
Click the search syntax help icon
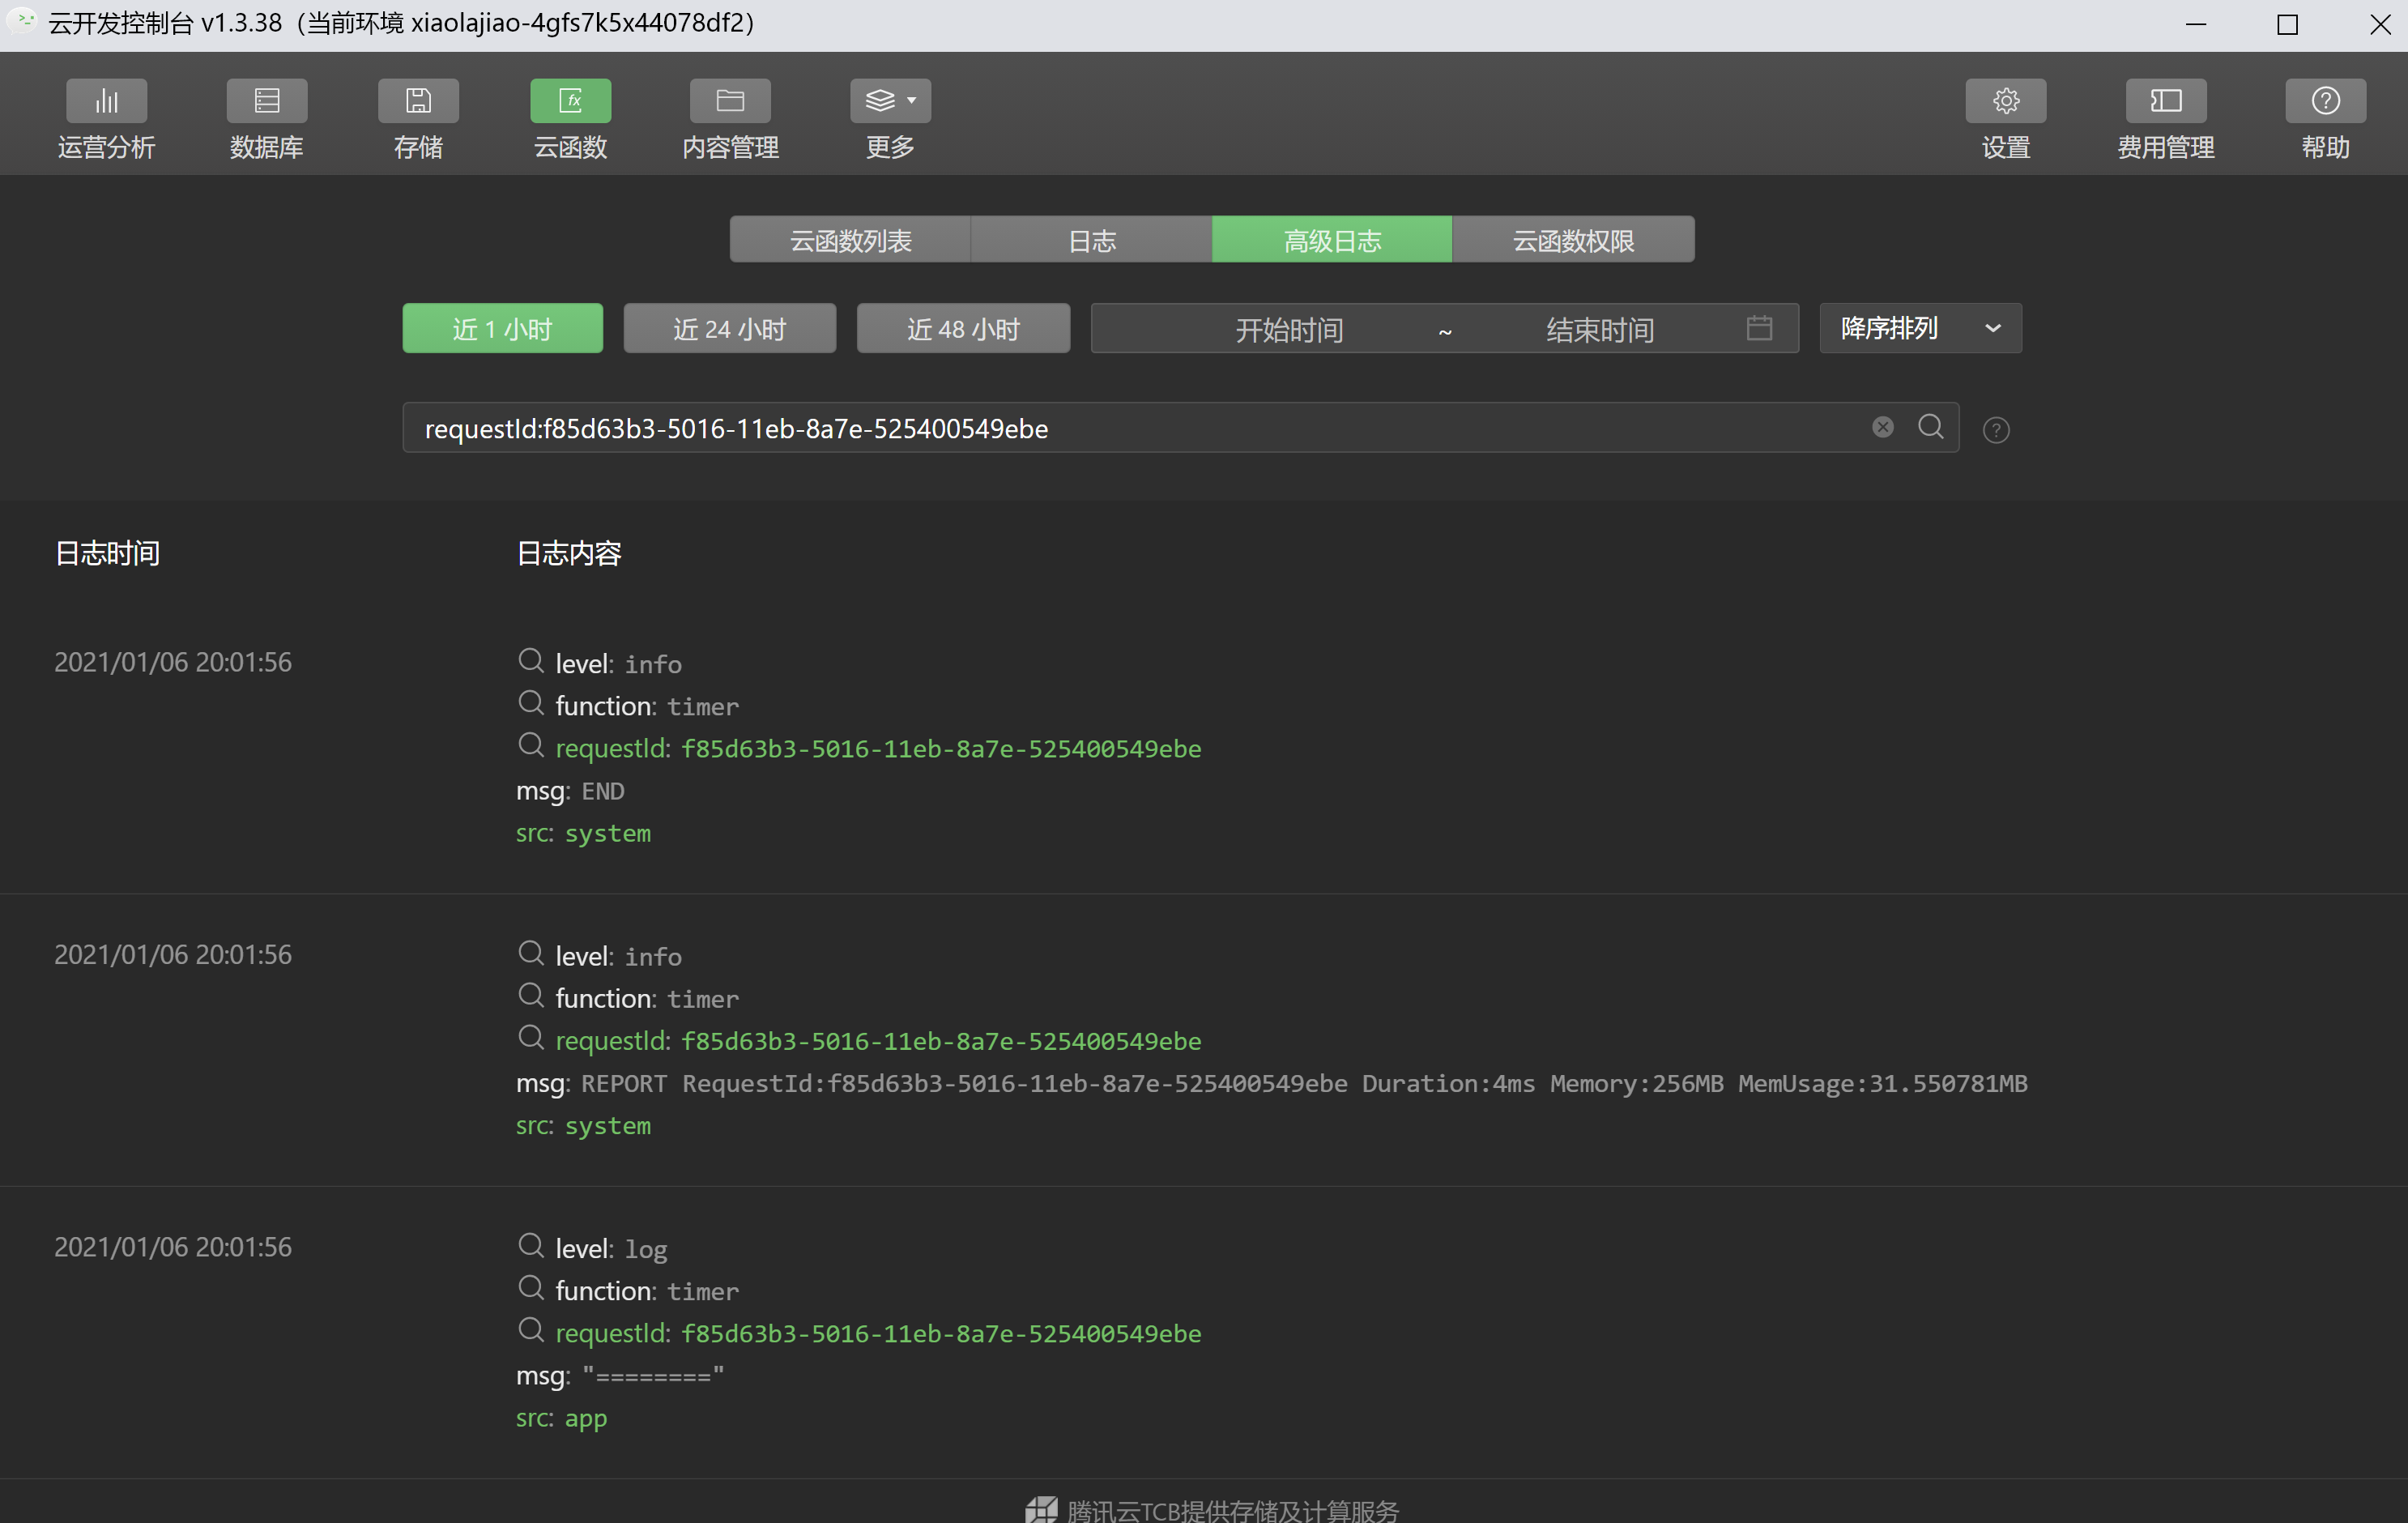tap(1996, 430)
